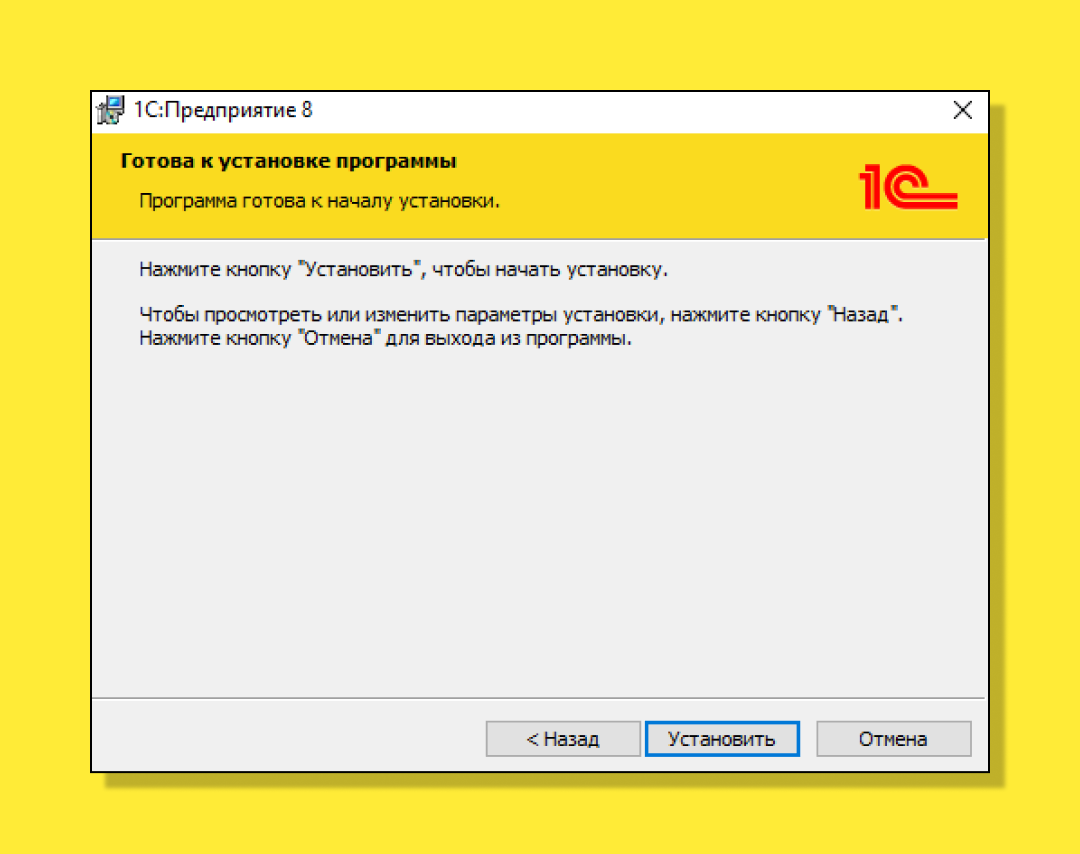This screenshot has height=854, width=1080.
Task: Click the line about Отмена для выхода
Action: point(385,338)
